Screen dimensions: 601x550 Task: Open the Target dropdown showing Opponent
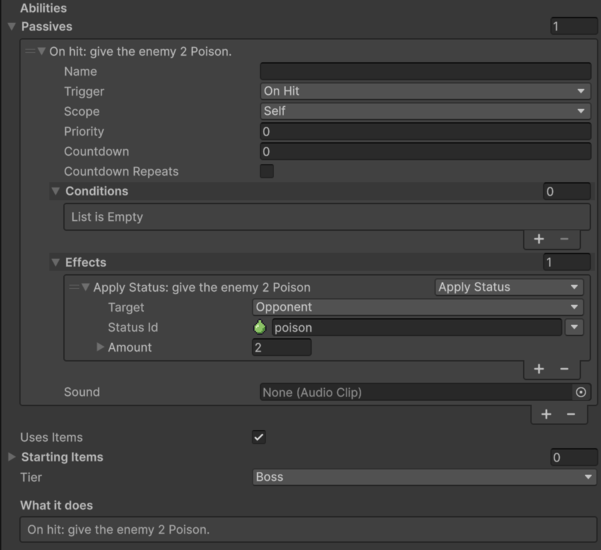[x=418, y=307]
